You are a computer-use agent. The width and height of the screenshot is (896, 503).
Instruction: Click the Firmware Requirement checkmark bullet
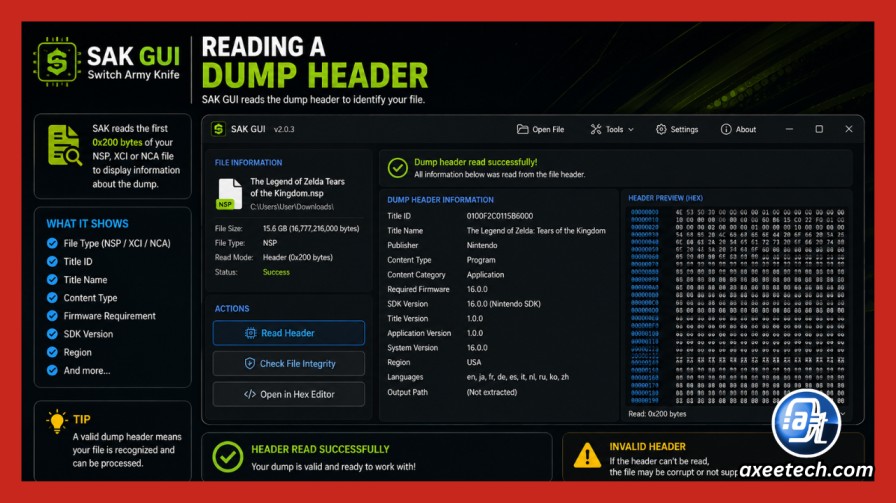click(52, 316)
